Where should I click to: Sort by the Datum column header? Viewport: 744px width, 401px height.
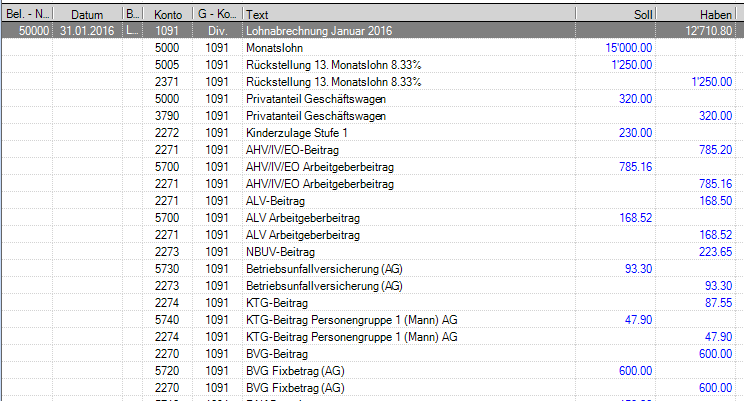pyautogui.click(x=87, y=15)
